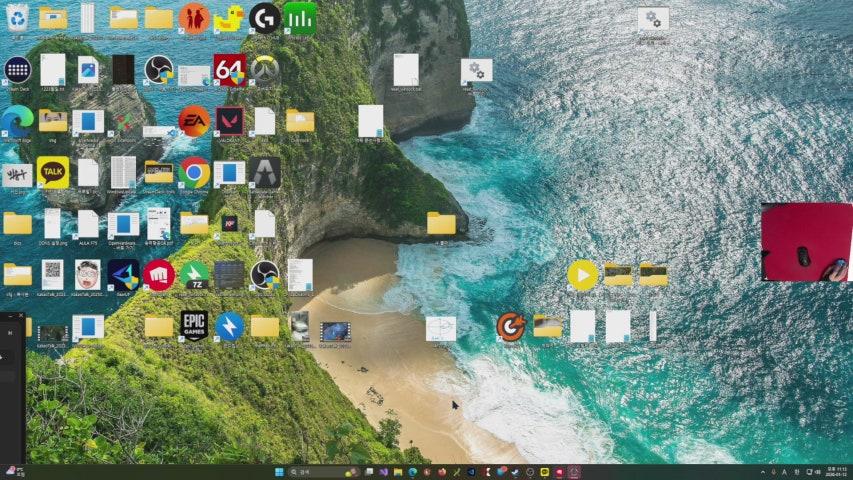The width and height of the screenshot is (853, 480).
Task: Open the Overwatch desktop shortcut
Action: pyautogui.click(x=264, y=70)
